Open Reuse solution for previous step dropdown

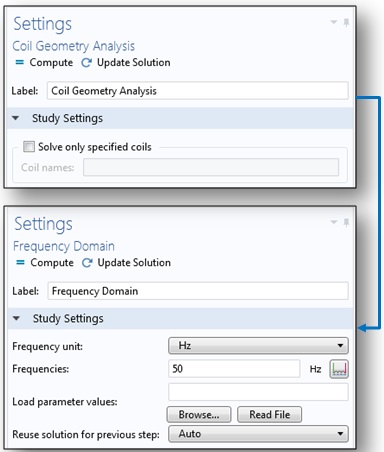coord(258,434)
